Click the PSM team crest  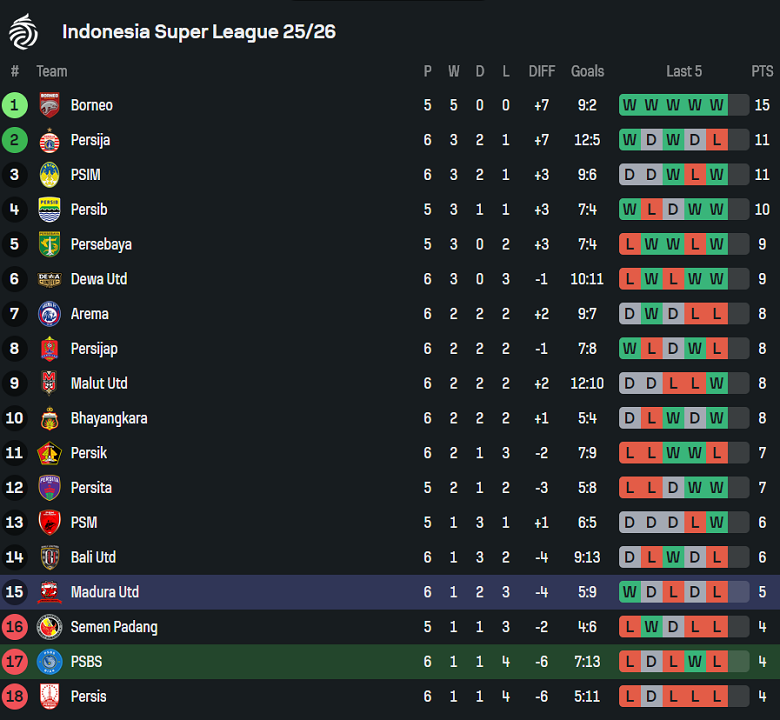coord(49,522)
